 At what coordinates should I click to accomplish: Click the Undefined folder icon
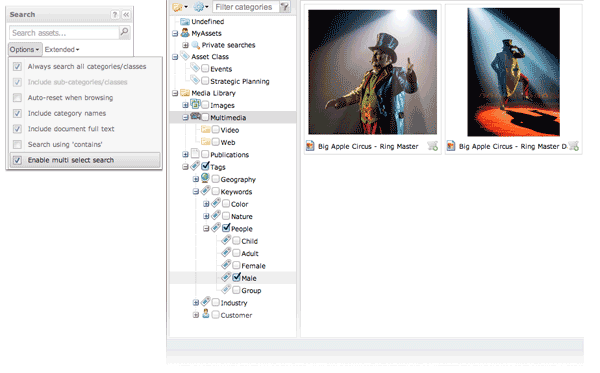(185, 21)
